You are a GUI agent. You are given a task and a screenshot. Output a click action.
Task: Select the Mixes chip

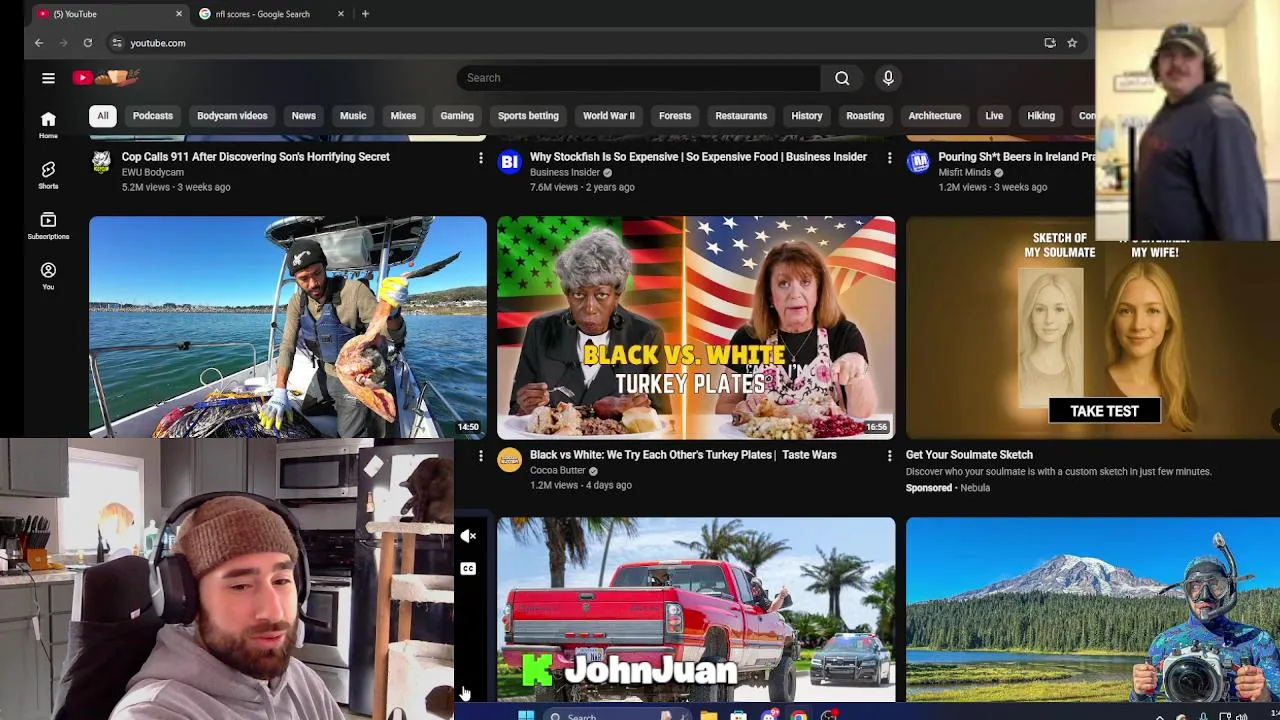(x=403, y=116)
